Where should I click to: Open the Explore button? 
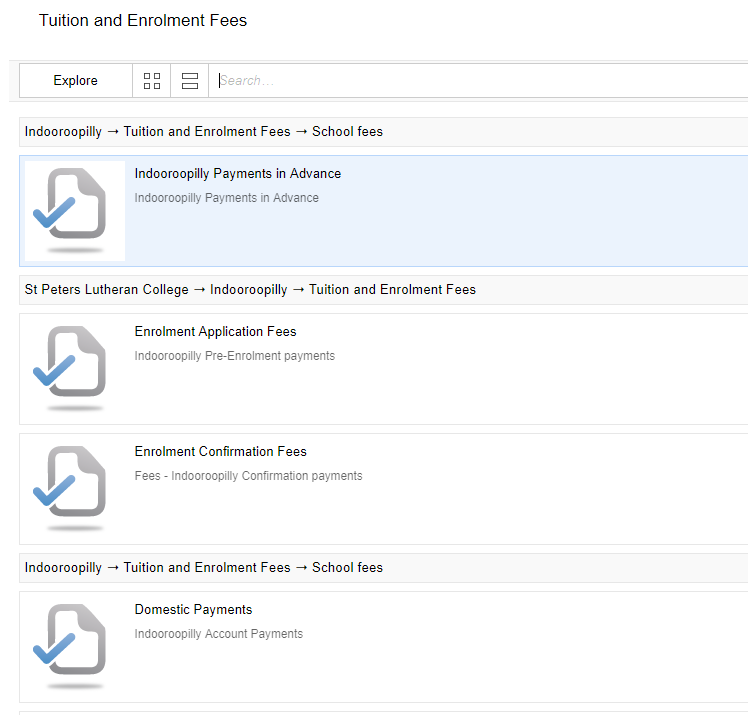point(75,81)
